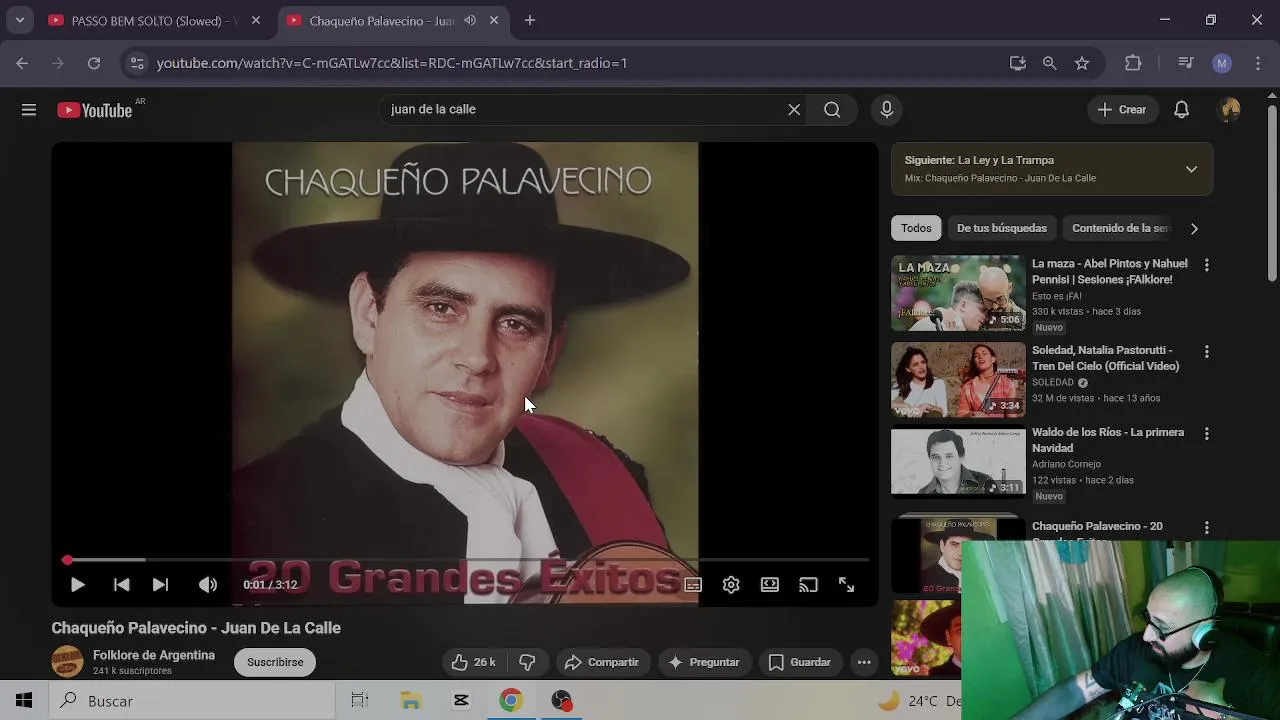Save the video with Guardar
Screen dimensions: 1280x720
(x=800, y=662)
